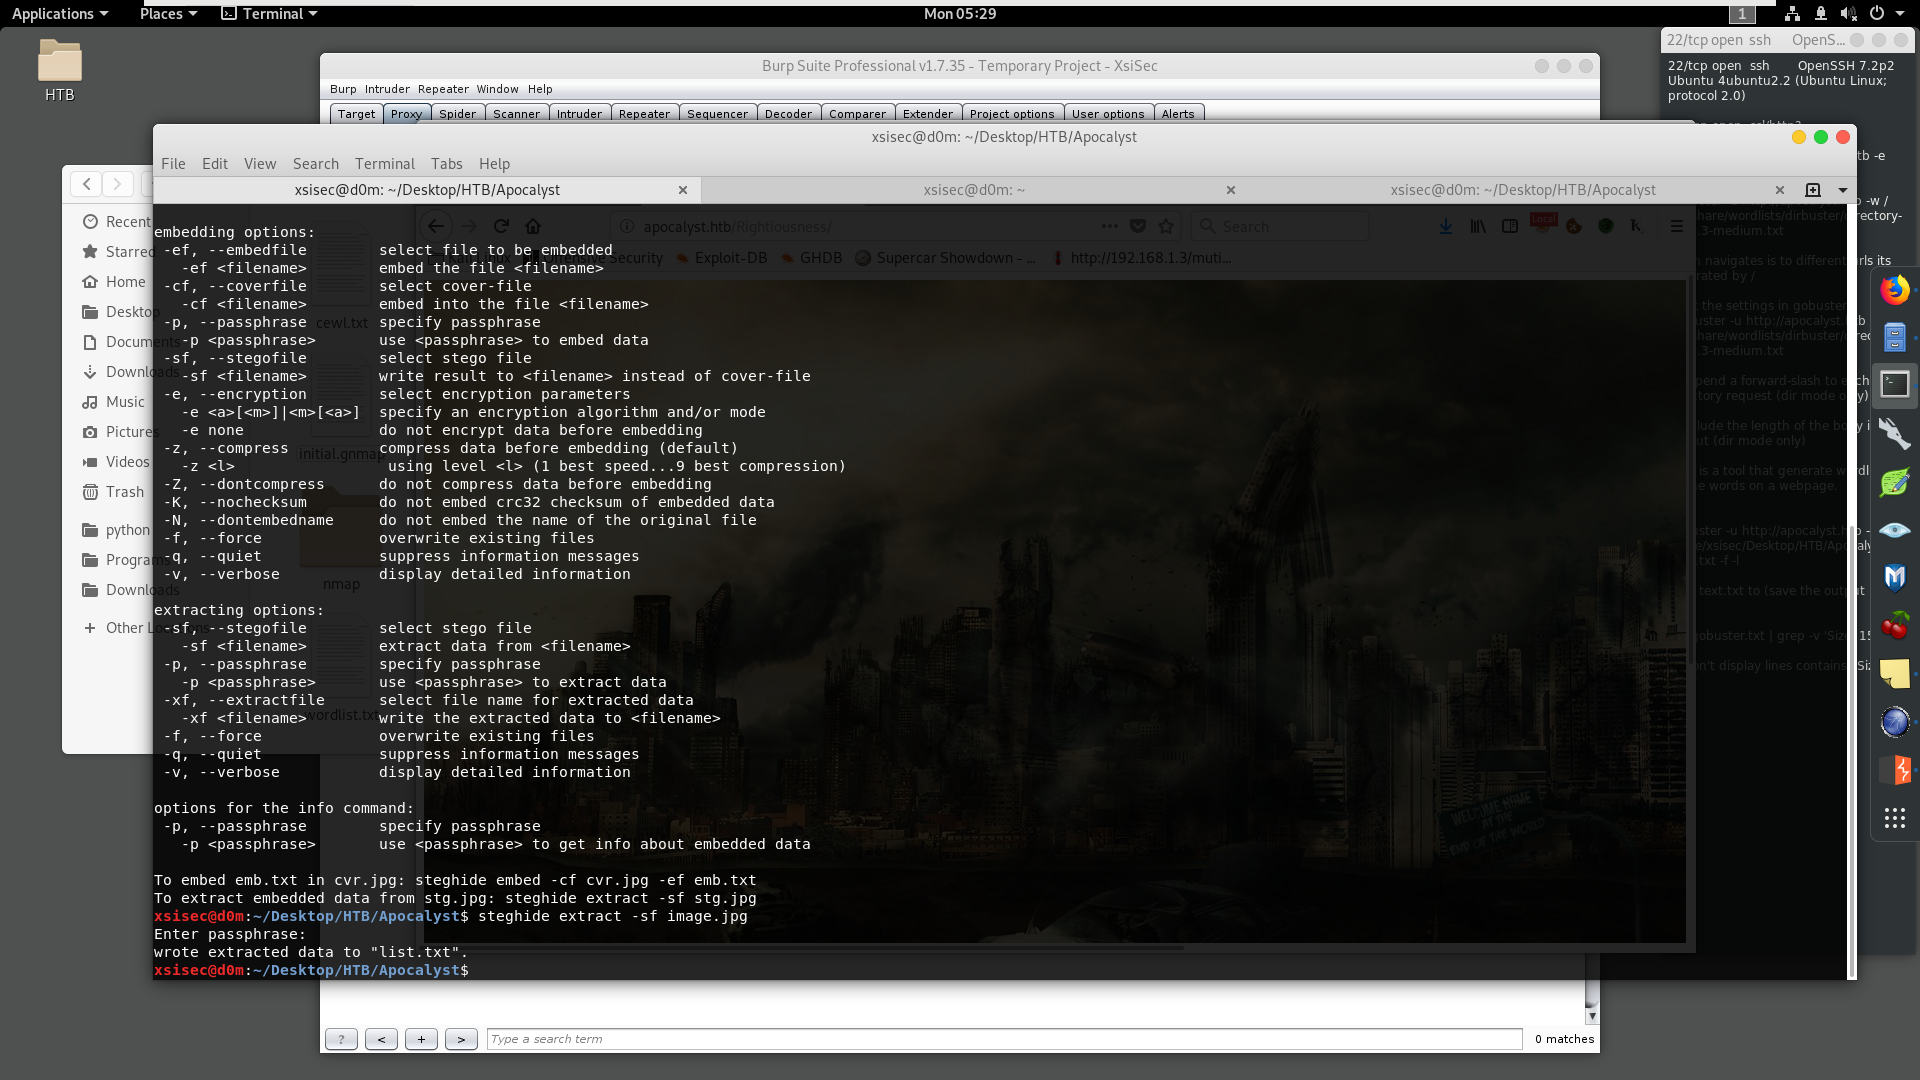Open the terminal Edit menu
This screenshot has width=1920, height=1080.
pos(215,164)
